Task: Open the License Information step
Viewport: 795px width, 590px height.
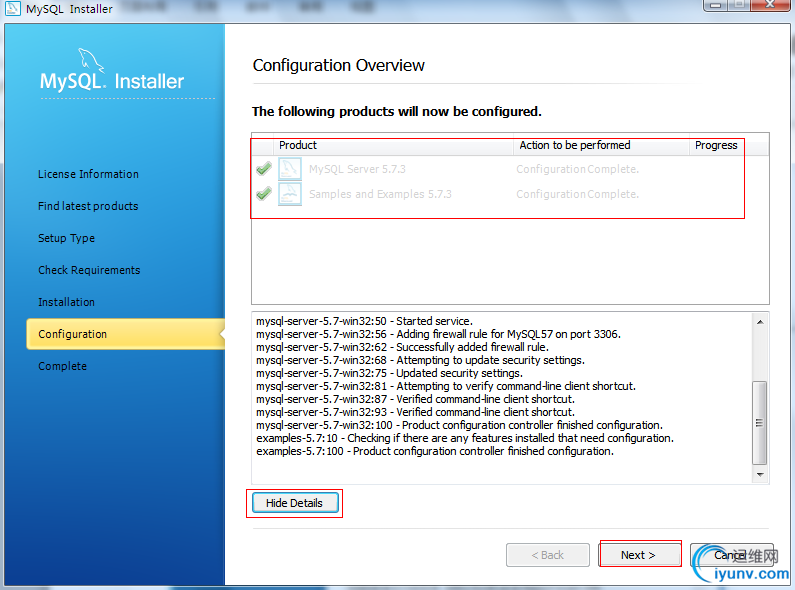Action: click(88, 174)
